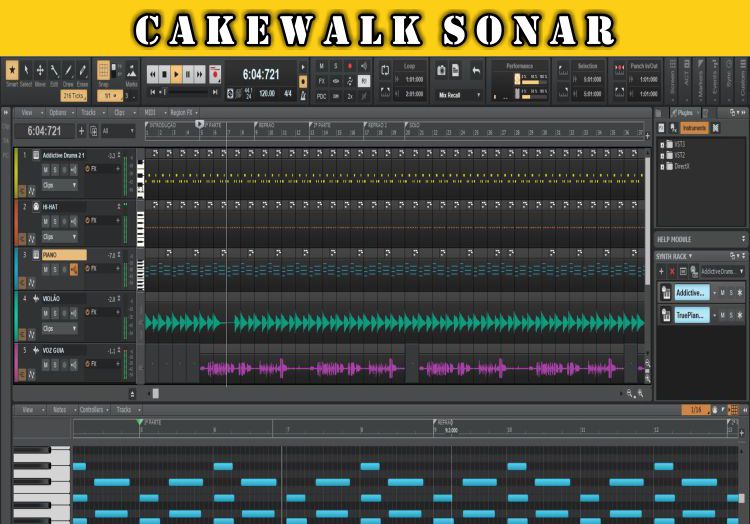Open the Track view Options menu
This screenshot has height=524, width=750.
pyautogui.click(x=60, y=113)
